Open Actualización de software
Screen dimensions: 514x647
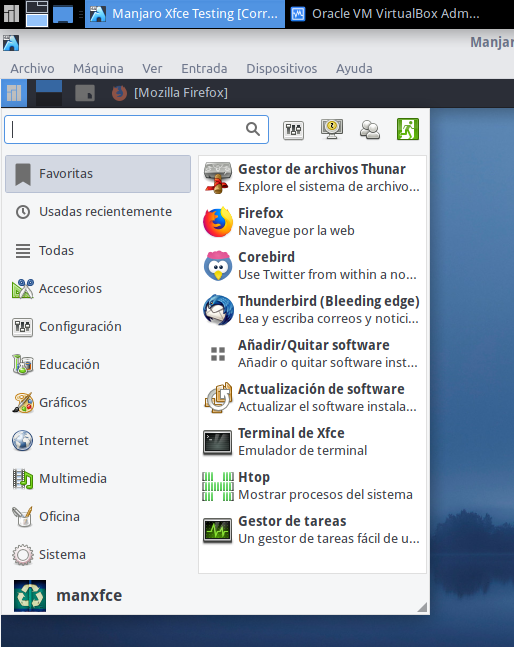[x=312, y=398]
